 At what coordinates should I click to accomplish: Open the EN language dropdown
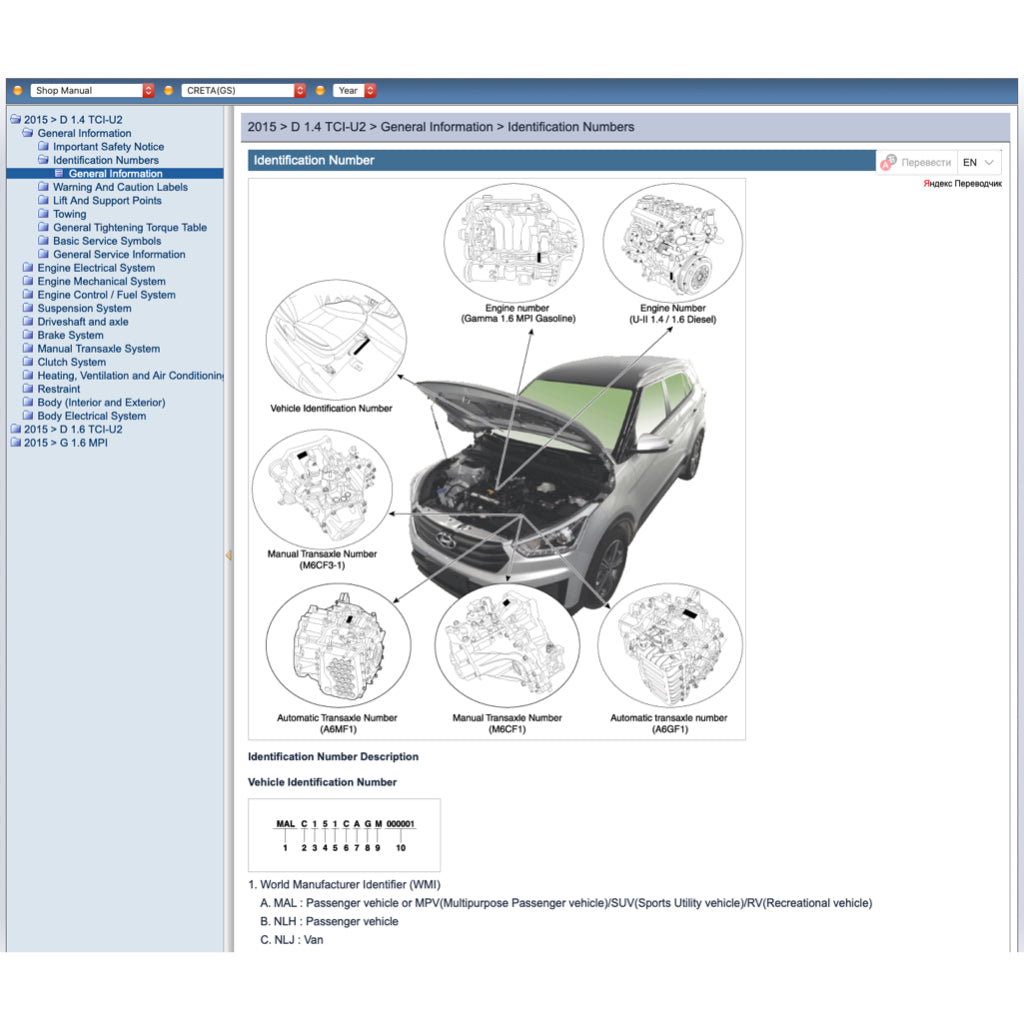pyautogui.click(x=977, y=162)
